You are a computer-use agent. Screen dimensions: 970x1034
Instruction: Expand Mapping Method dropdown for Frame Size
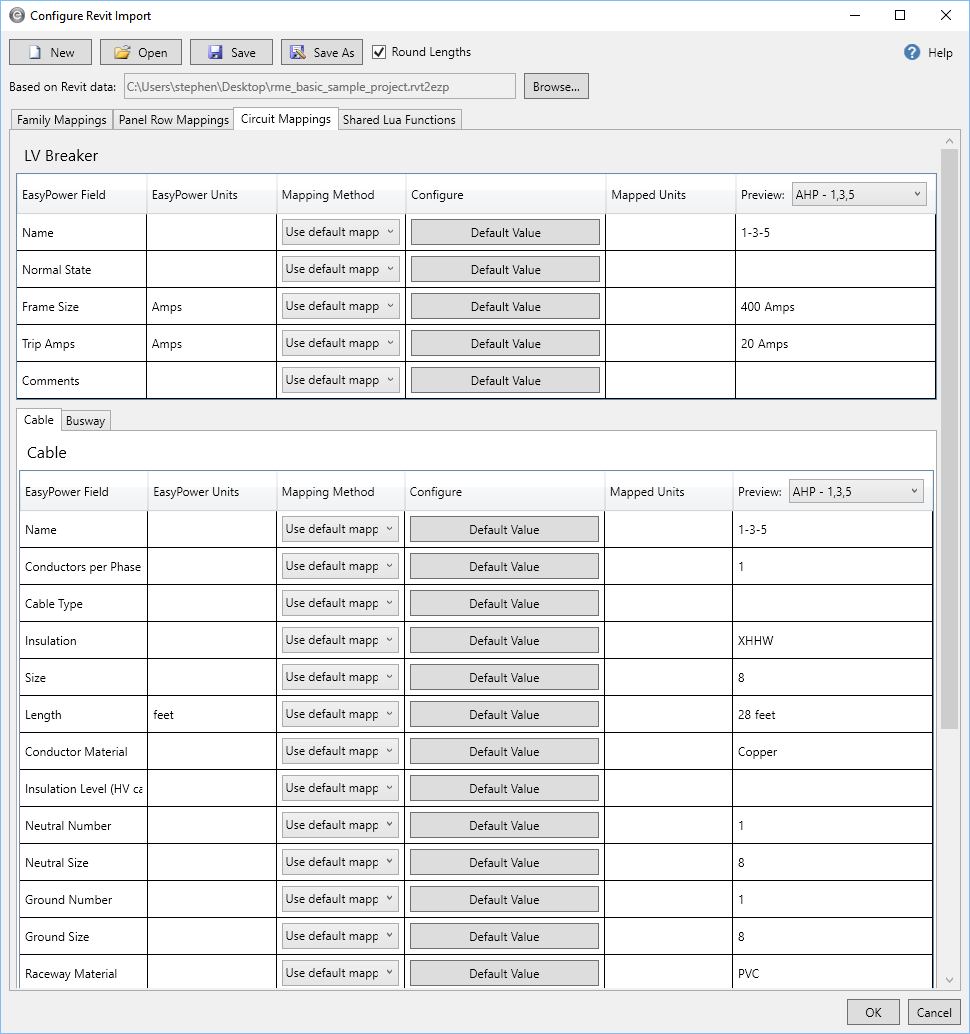pyautogui.click(x=340, y=306)
